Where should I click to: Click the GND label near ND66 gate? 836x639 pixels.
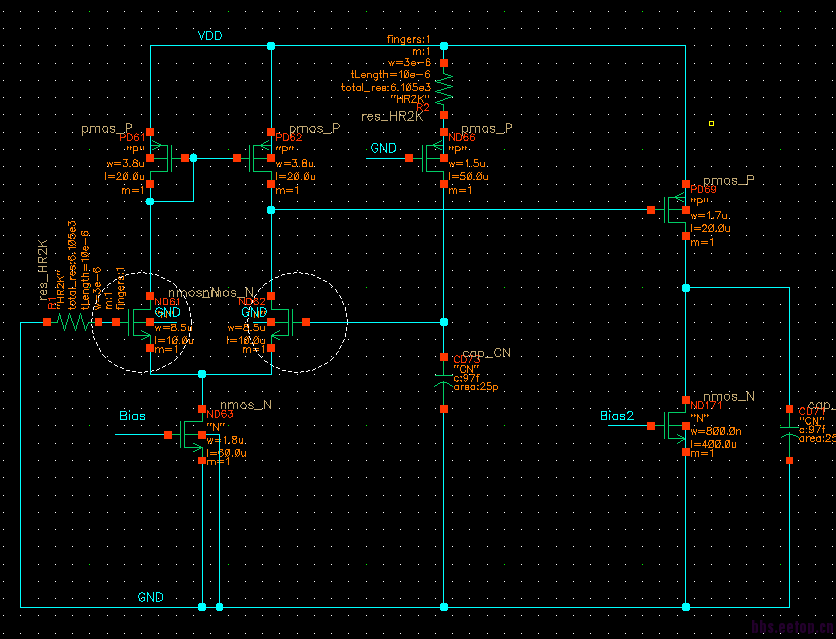[383, 148]
